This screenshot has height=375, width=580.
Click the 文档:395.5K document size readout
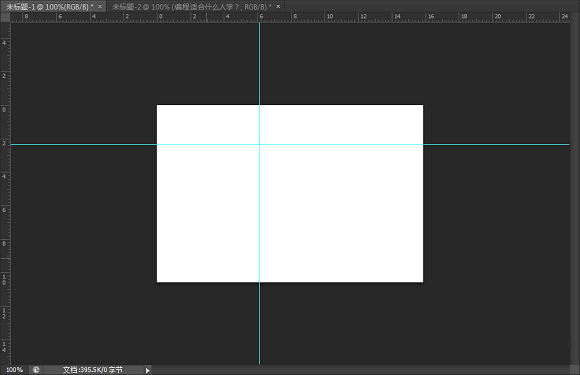point(92,369)
